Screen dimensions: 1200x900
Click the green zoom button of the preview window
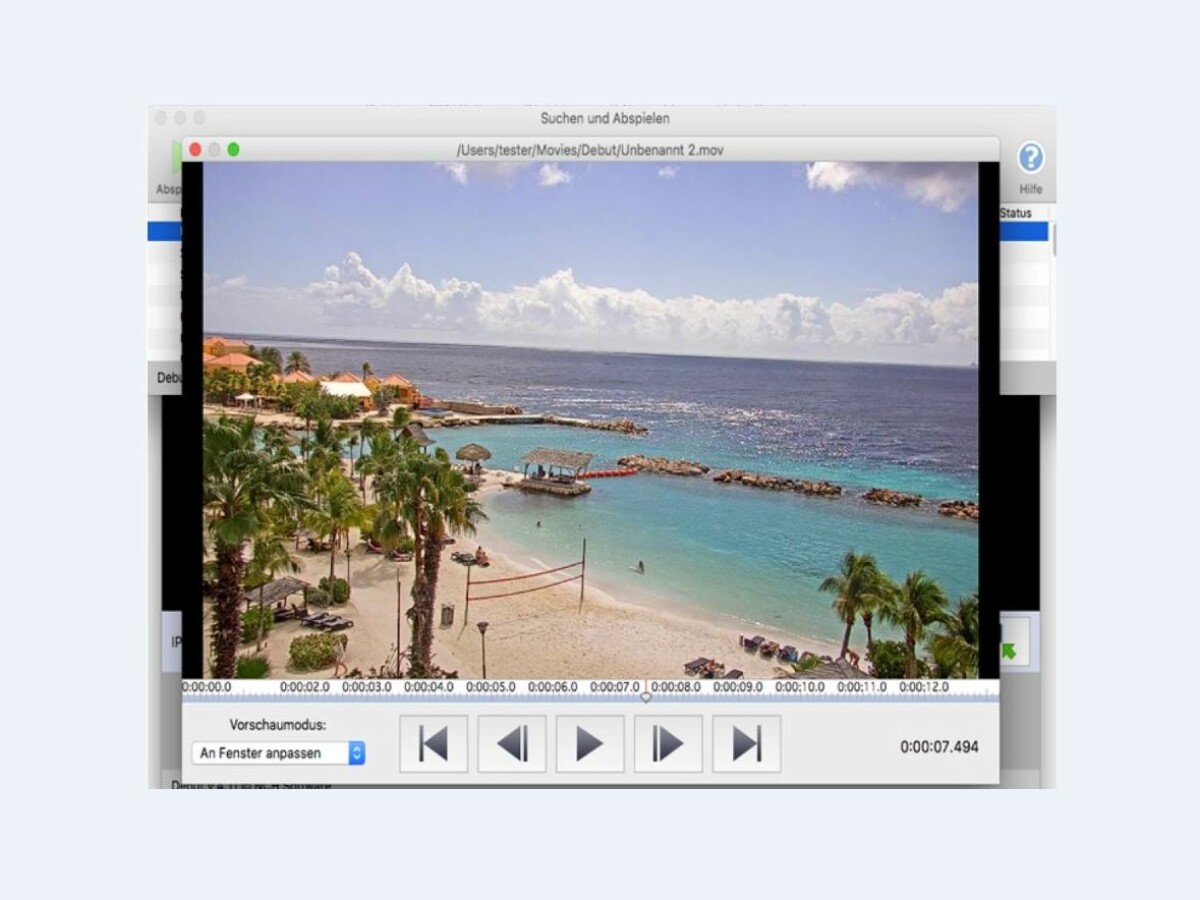[233, 150]
